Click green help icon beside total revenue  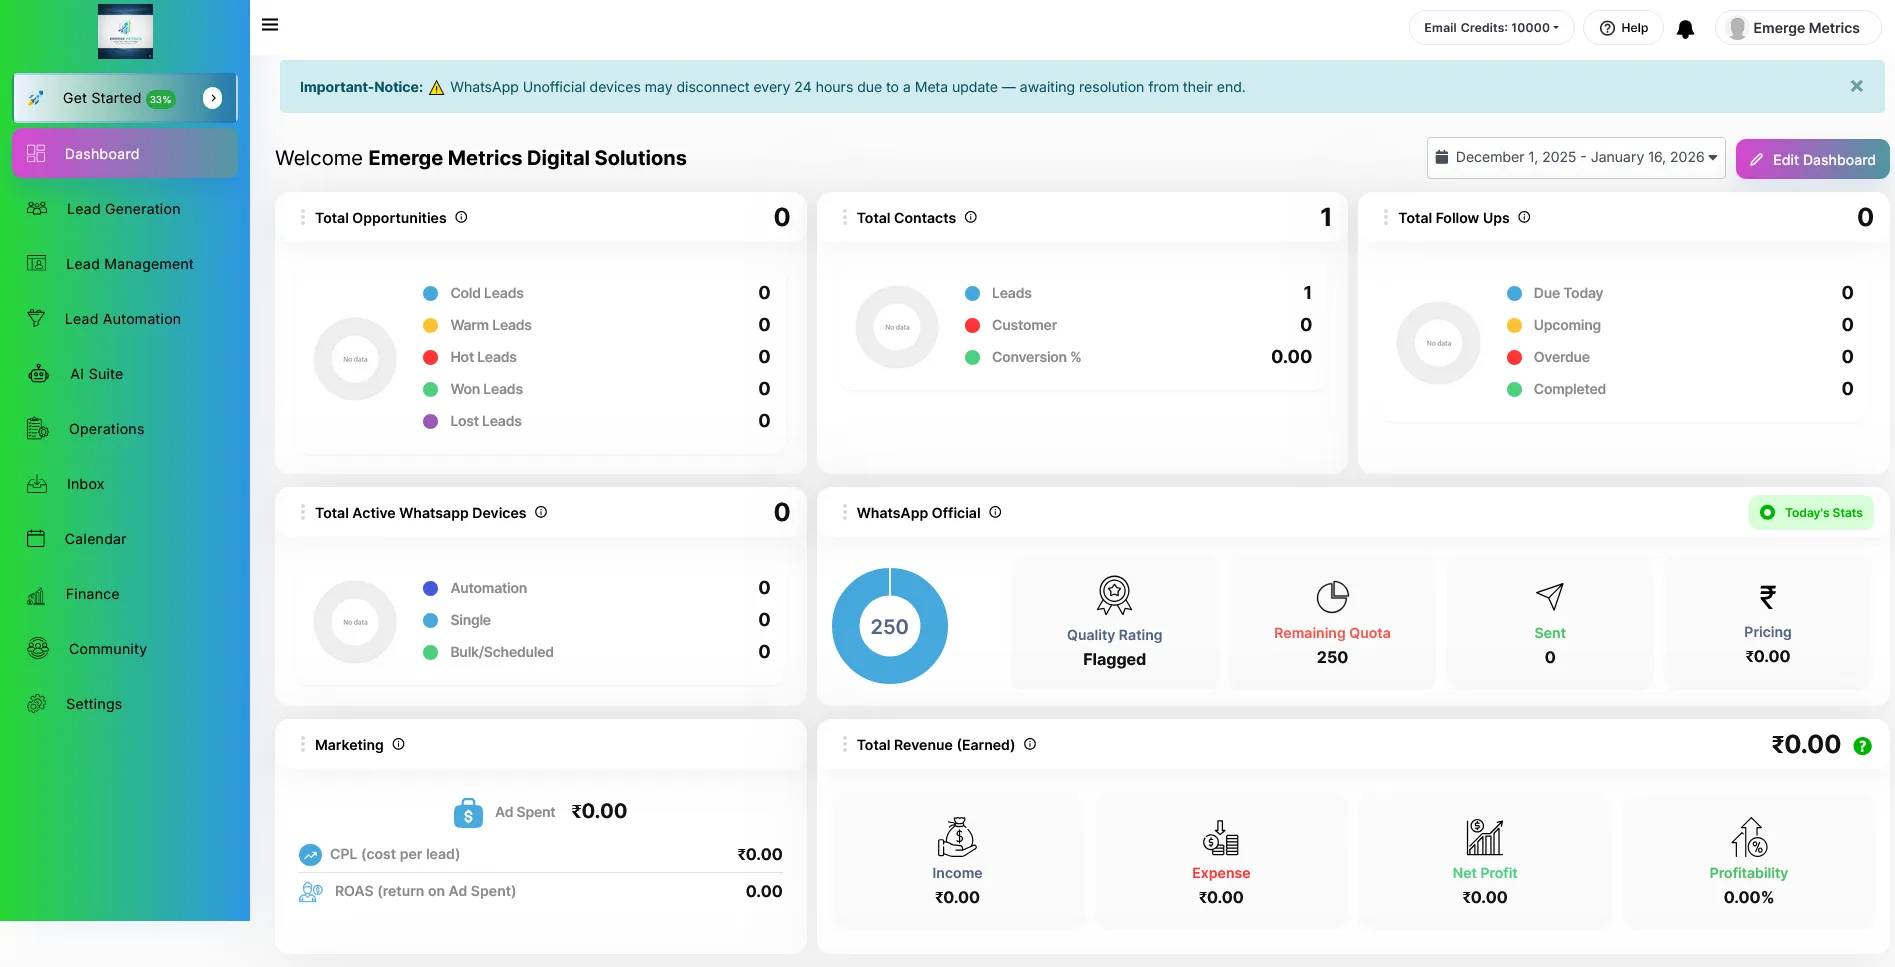pyautogui.click(x=1862, y=746)
